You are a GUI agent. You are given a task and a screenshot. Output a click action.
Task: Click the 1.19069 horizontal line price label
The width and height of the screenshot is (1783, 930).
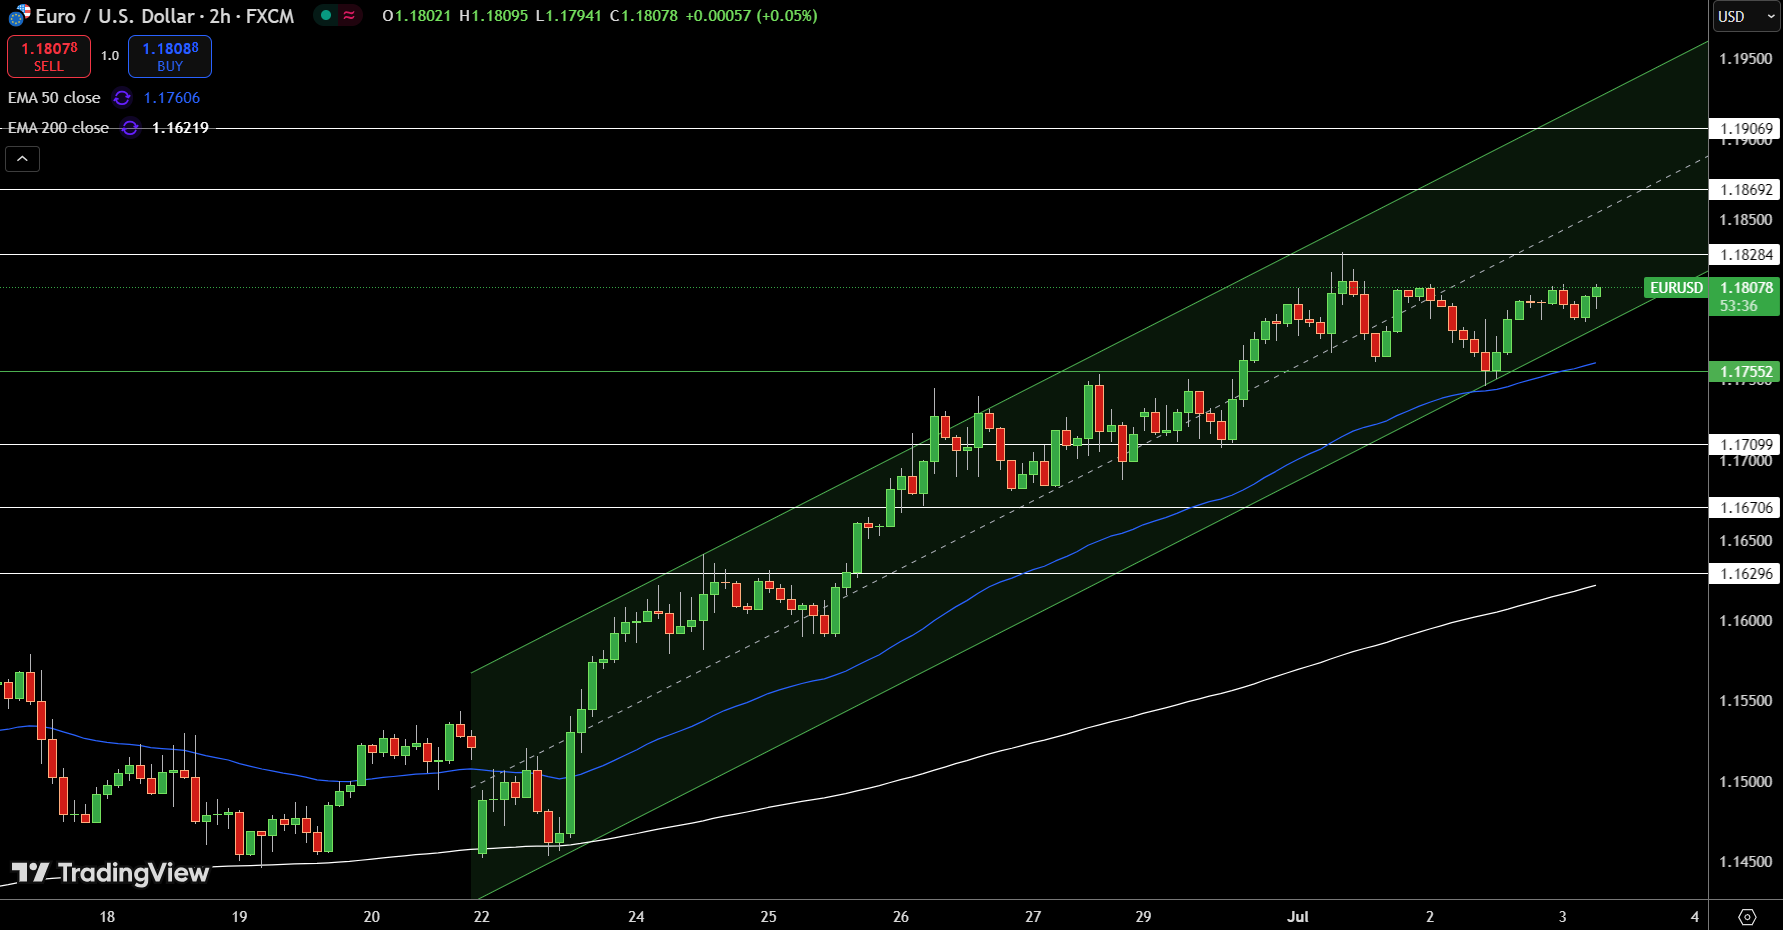[x=1746, y=128]
